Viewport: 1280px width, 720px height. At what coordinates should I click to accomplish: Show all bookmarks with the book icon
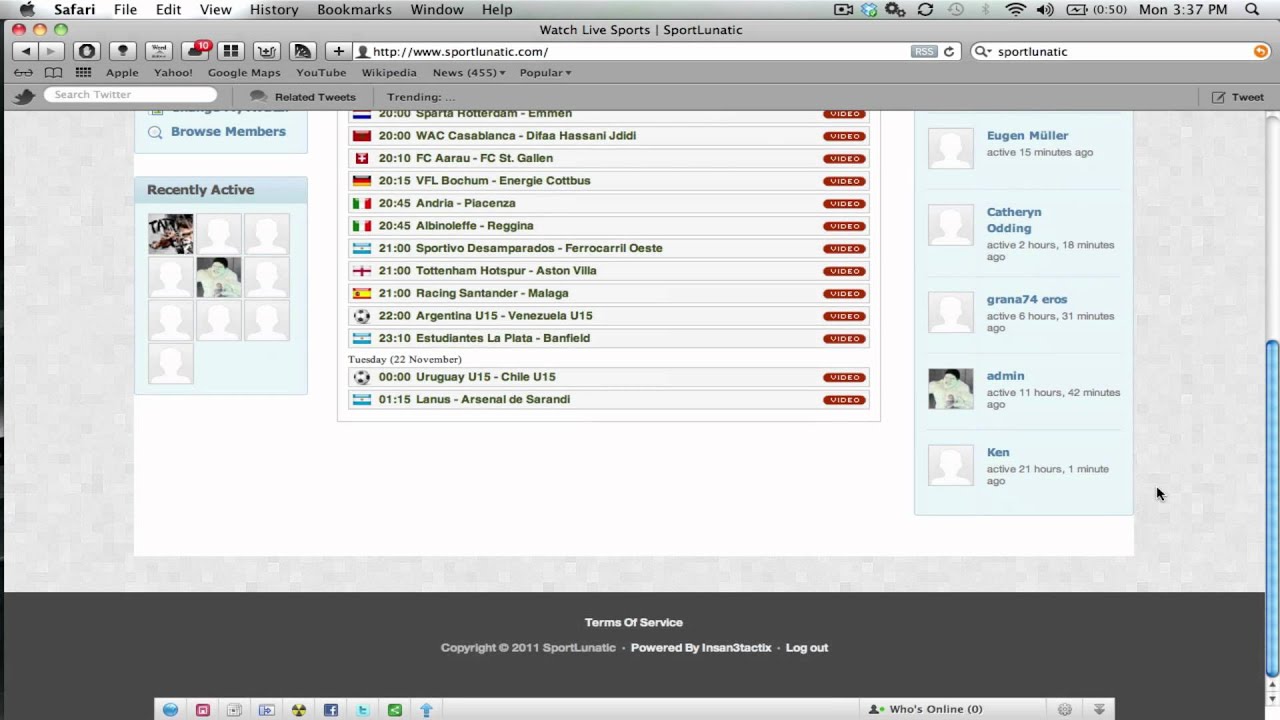[53, 72]
